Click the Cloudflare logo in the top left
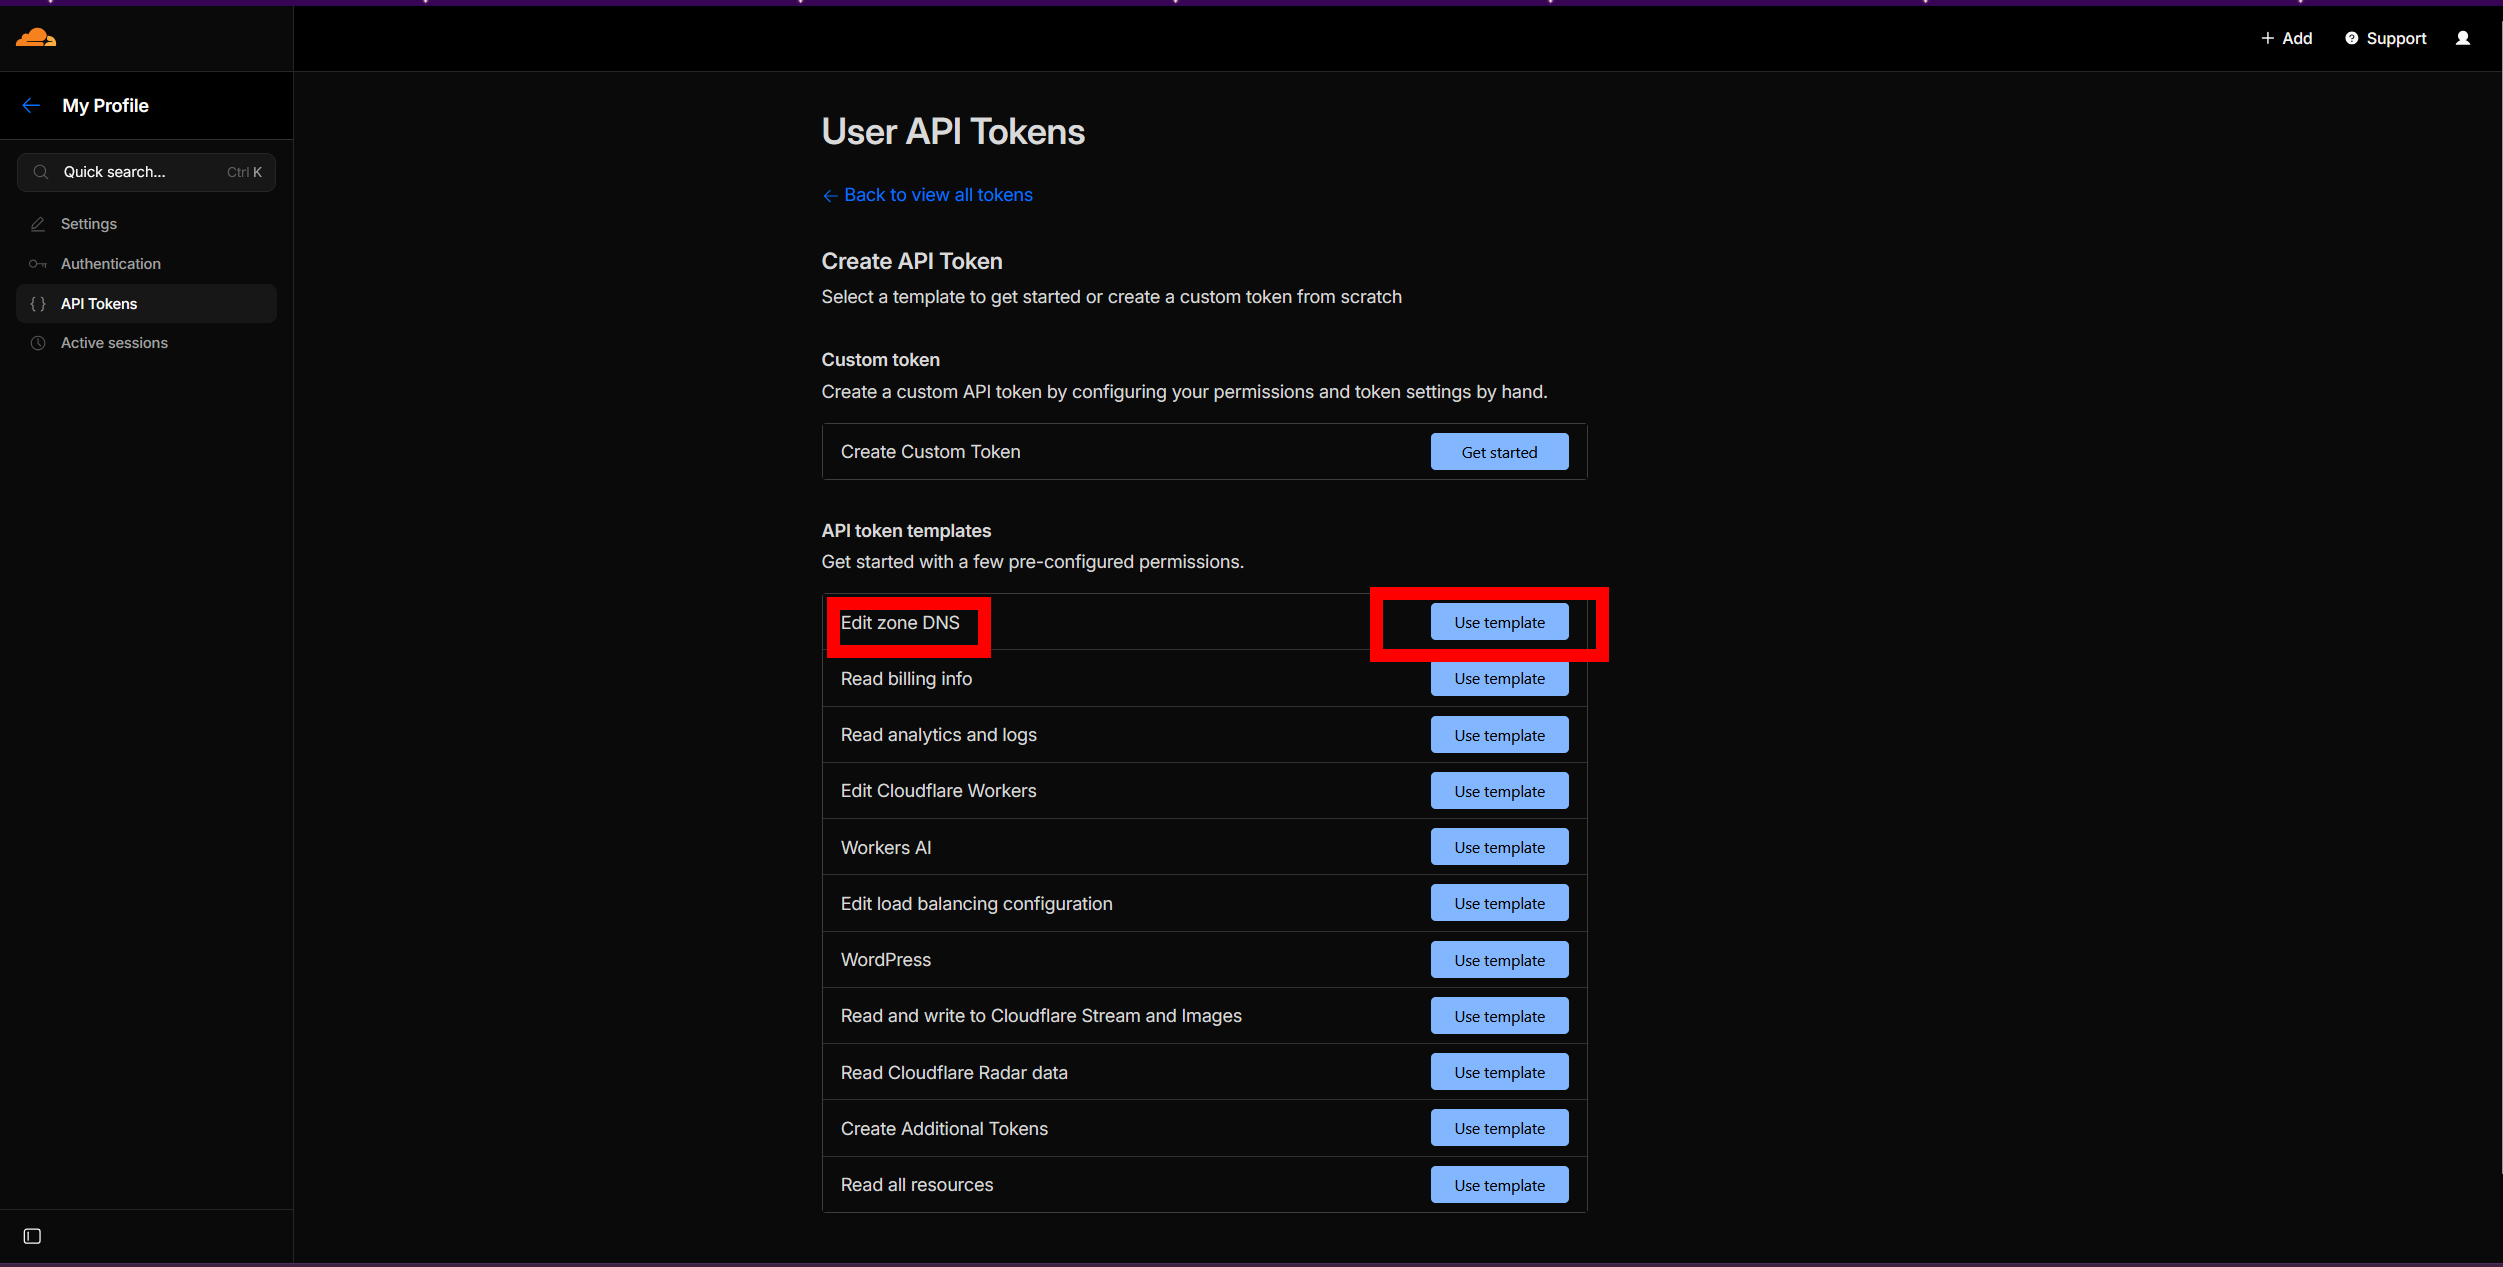The height and width of the screenshot is (1267, 2503). point(35,37)
